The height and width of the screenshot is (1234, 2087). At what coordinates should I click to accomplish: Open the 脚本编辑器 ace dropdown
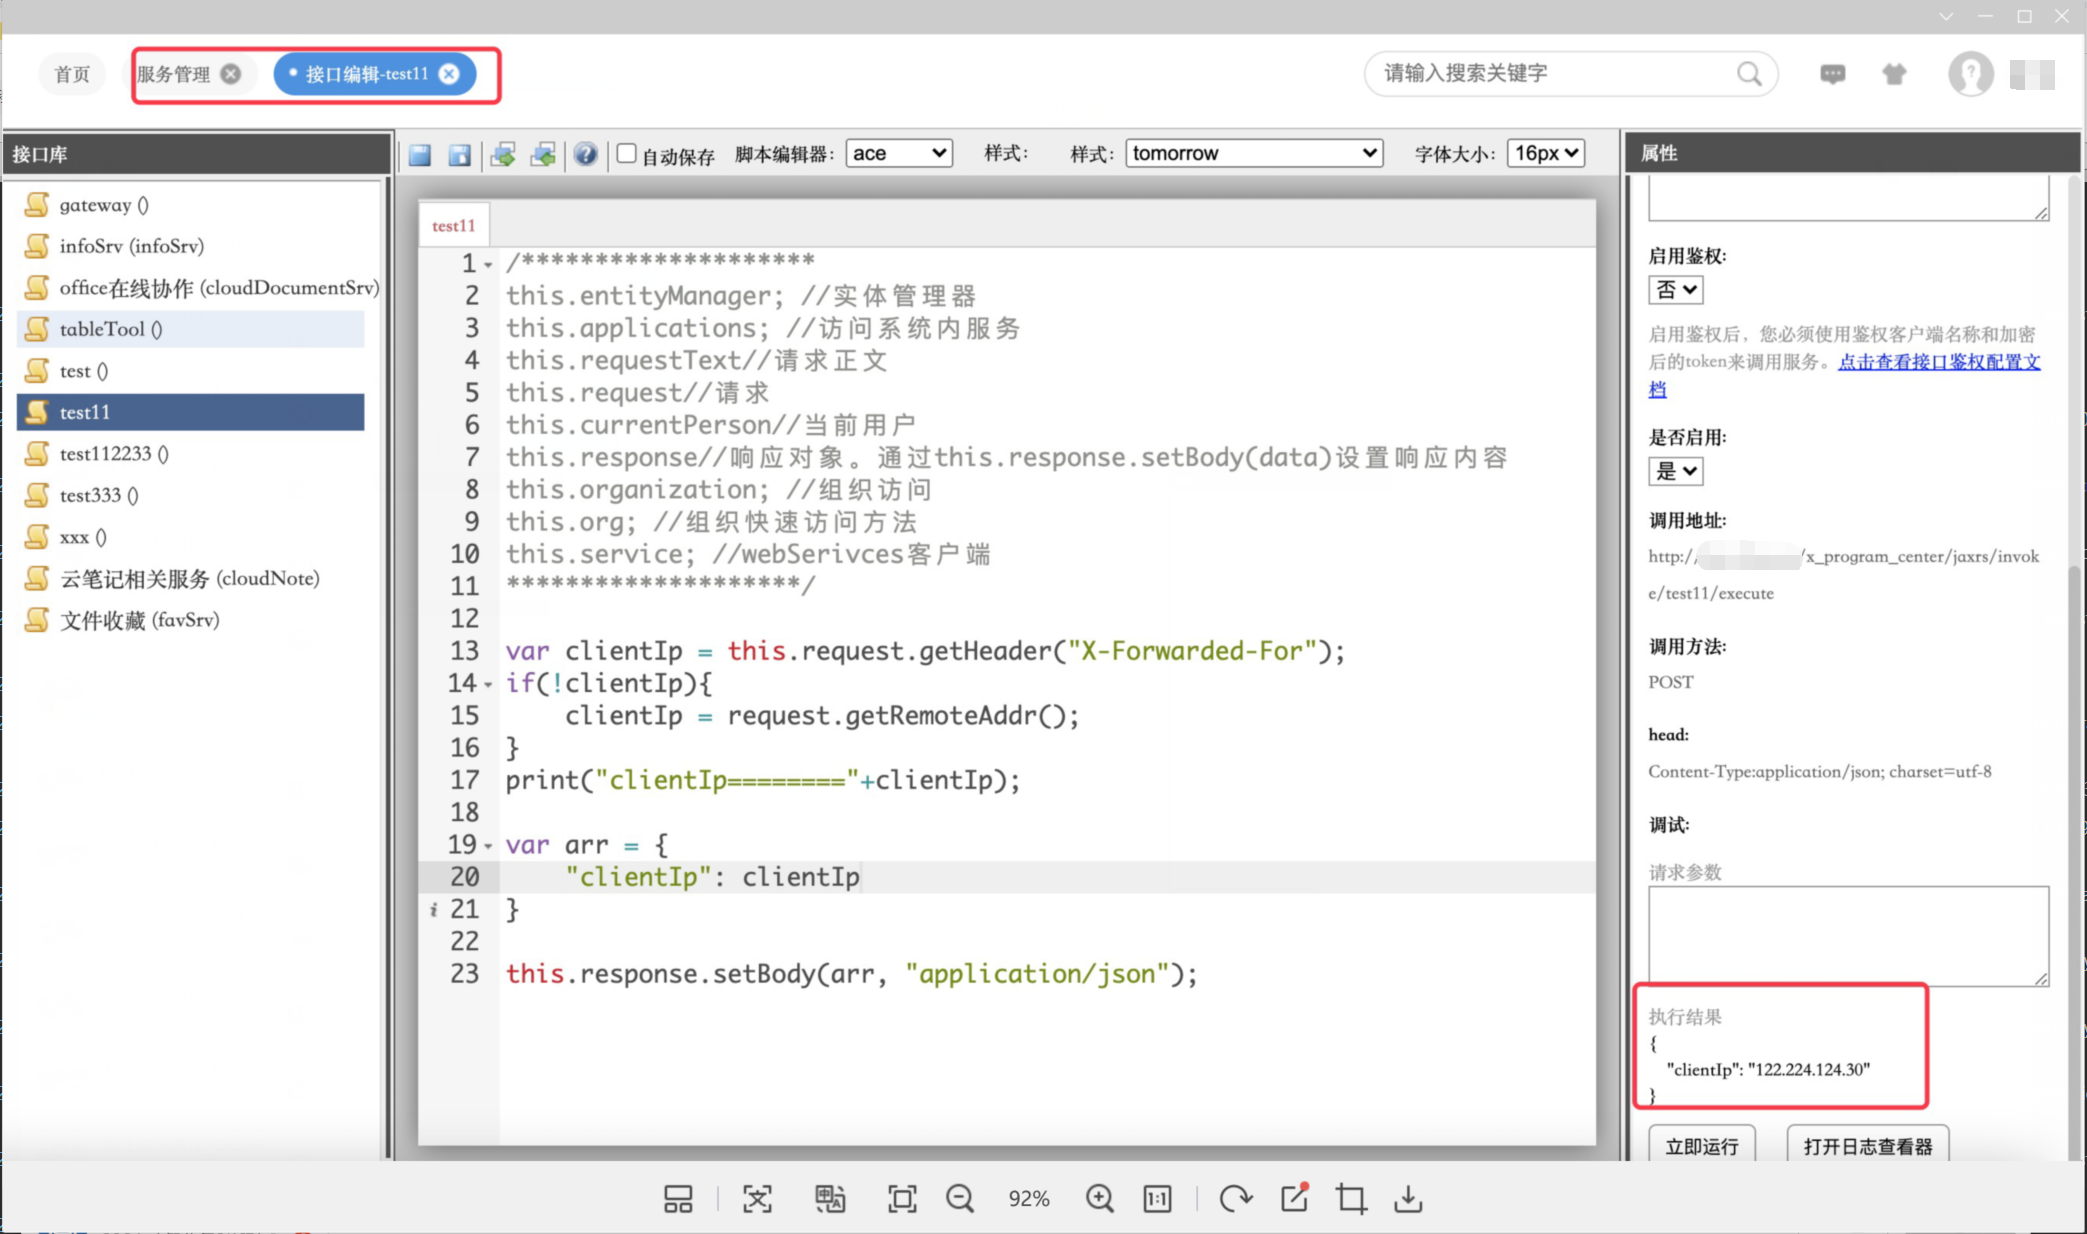[898, 153]
